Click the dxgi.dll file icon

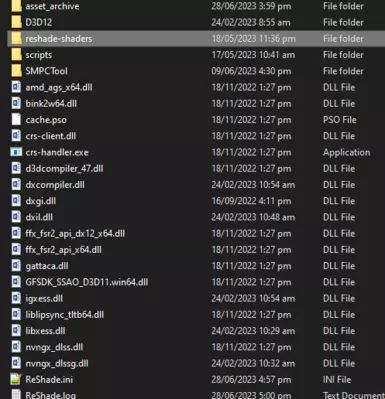pos(16,201)
